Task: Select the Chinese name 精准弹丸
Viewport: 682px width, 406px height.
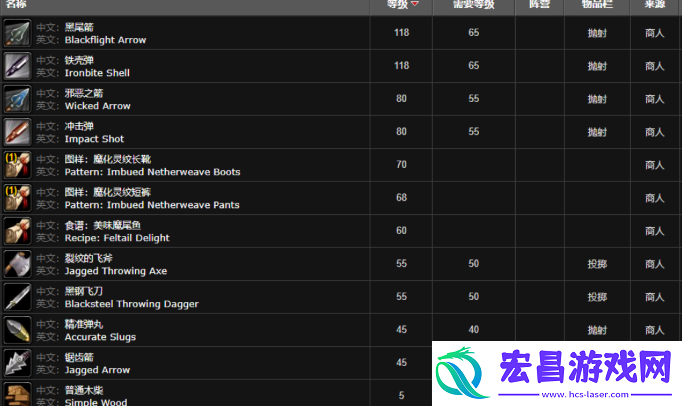Action: click(84, 325)
